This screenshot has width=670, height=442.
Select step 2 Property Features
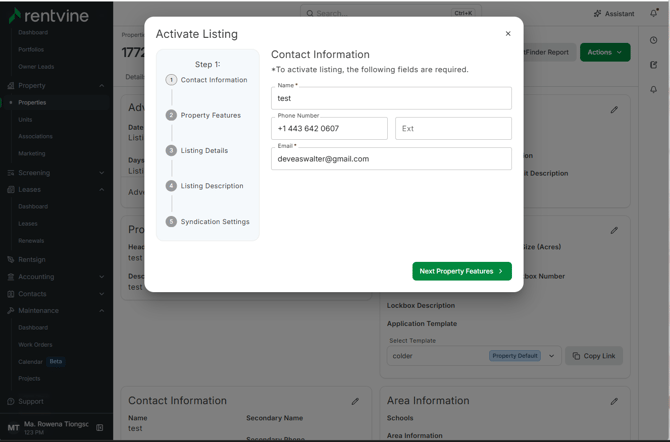point(204,115)
